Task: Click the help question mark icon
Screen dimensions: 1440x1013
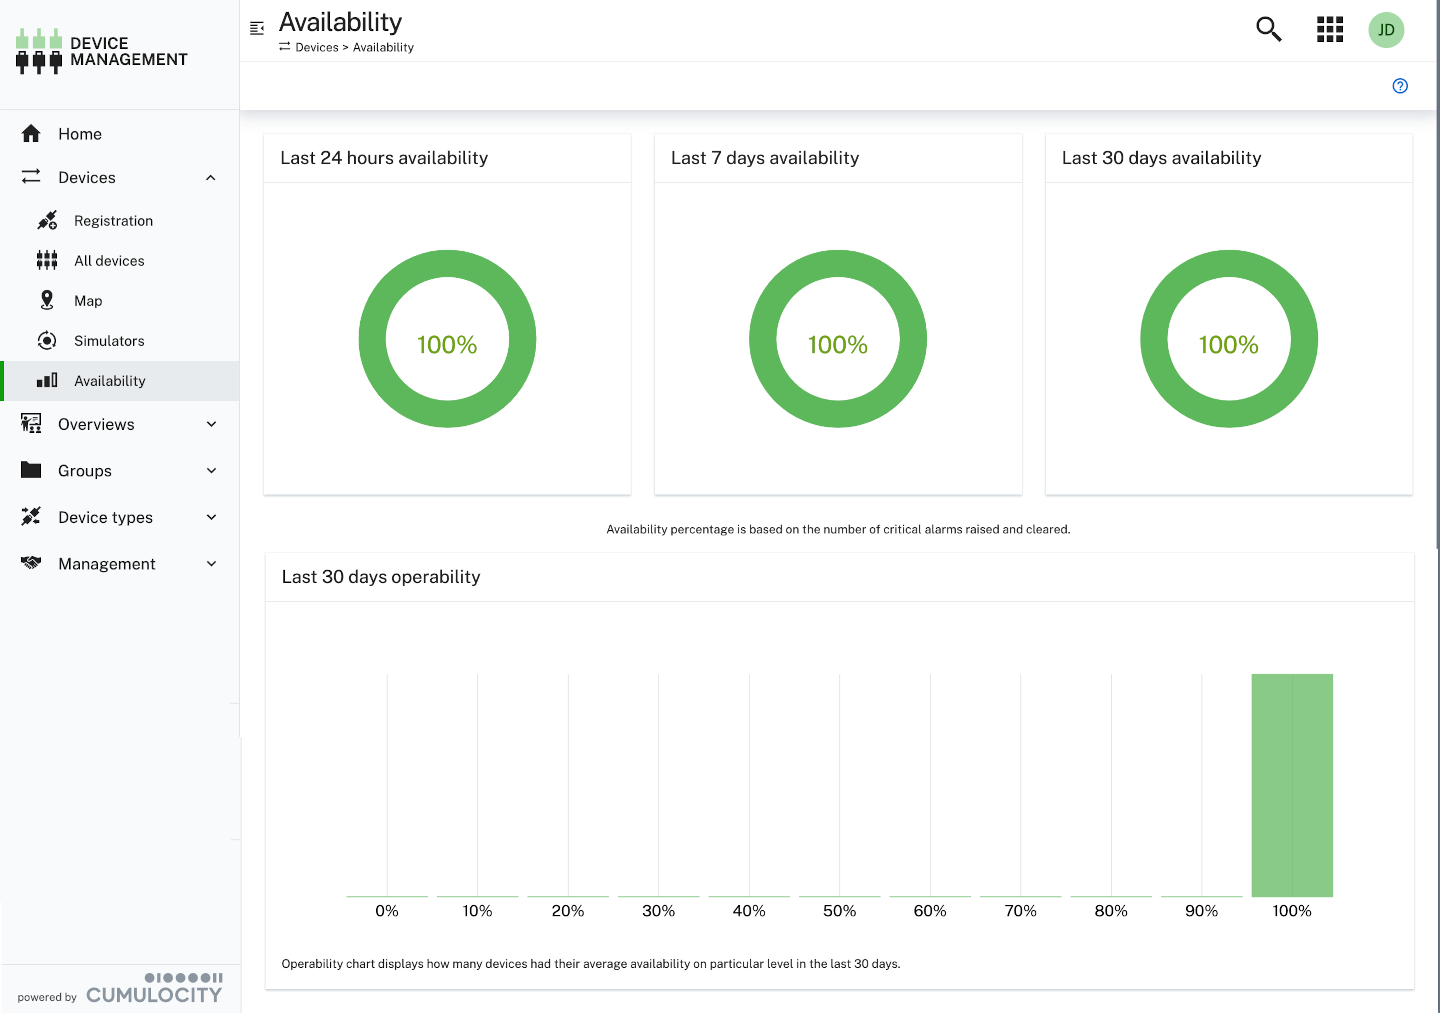Action: (x=1400, y=86)
